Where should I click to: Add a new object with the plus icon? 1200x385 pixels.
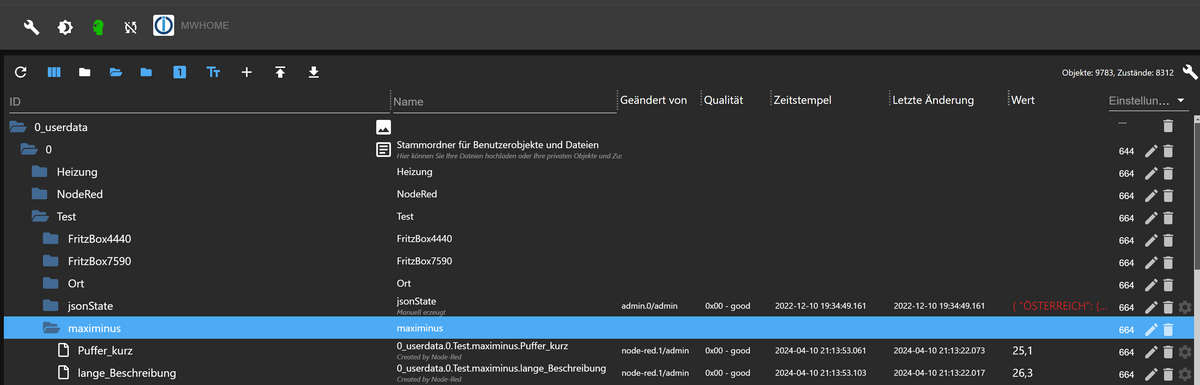point(247,72)
